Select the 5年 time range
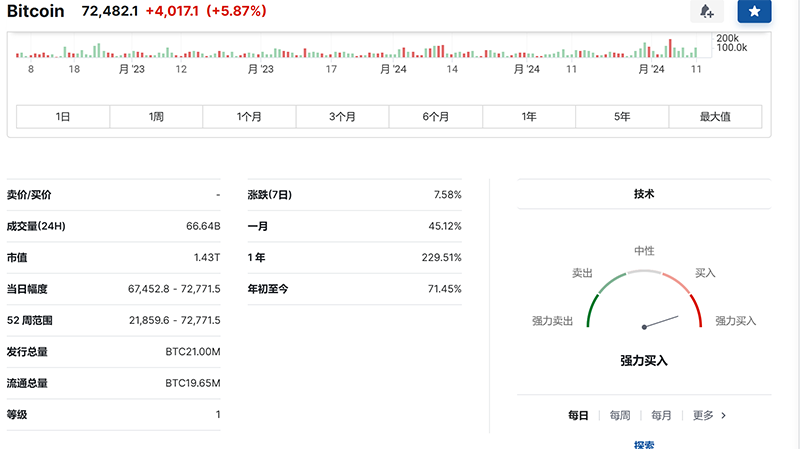 click(622, 117)
